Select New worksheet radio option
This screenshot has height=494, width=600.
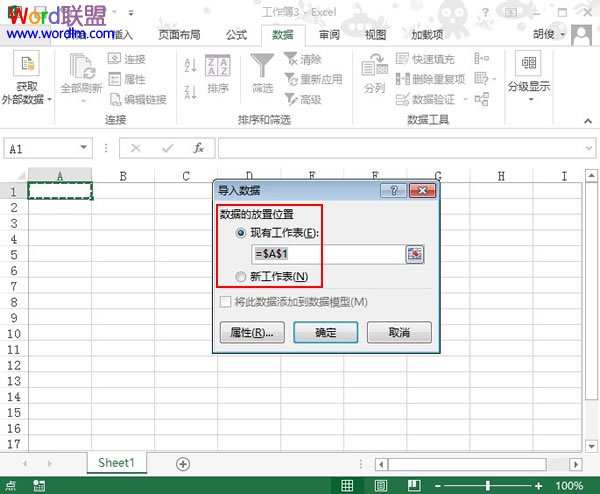pos(240,276)
